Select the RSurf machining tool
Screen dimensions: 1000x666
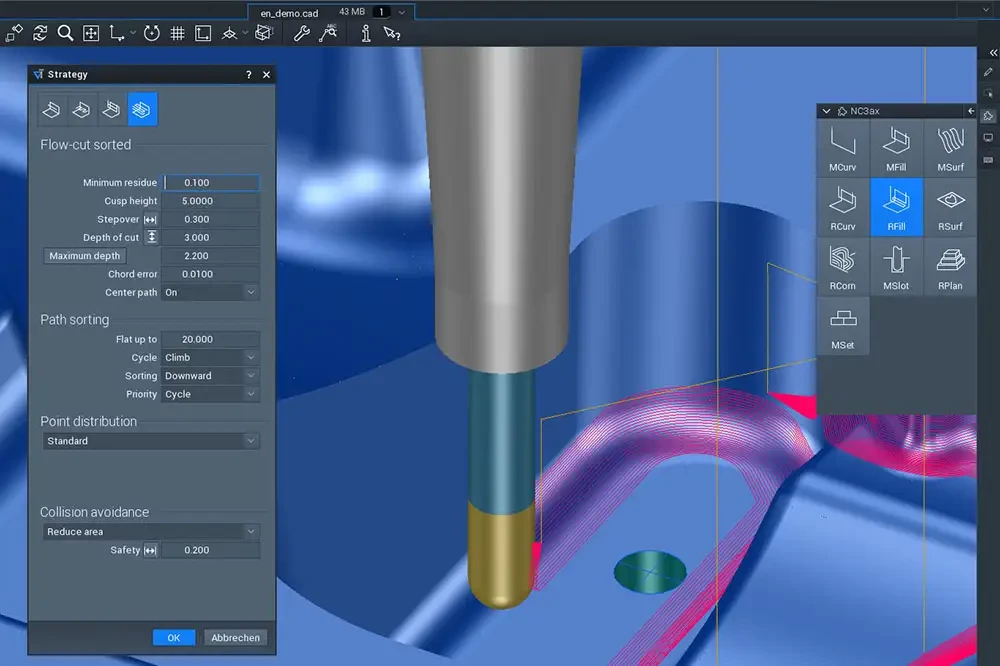pyautogui.click(x=950, y=207)
